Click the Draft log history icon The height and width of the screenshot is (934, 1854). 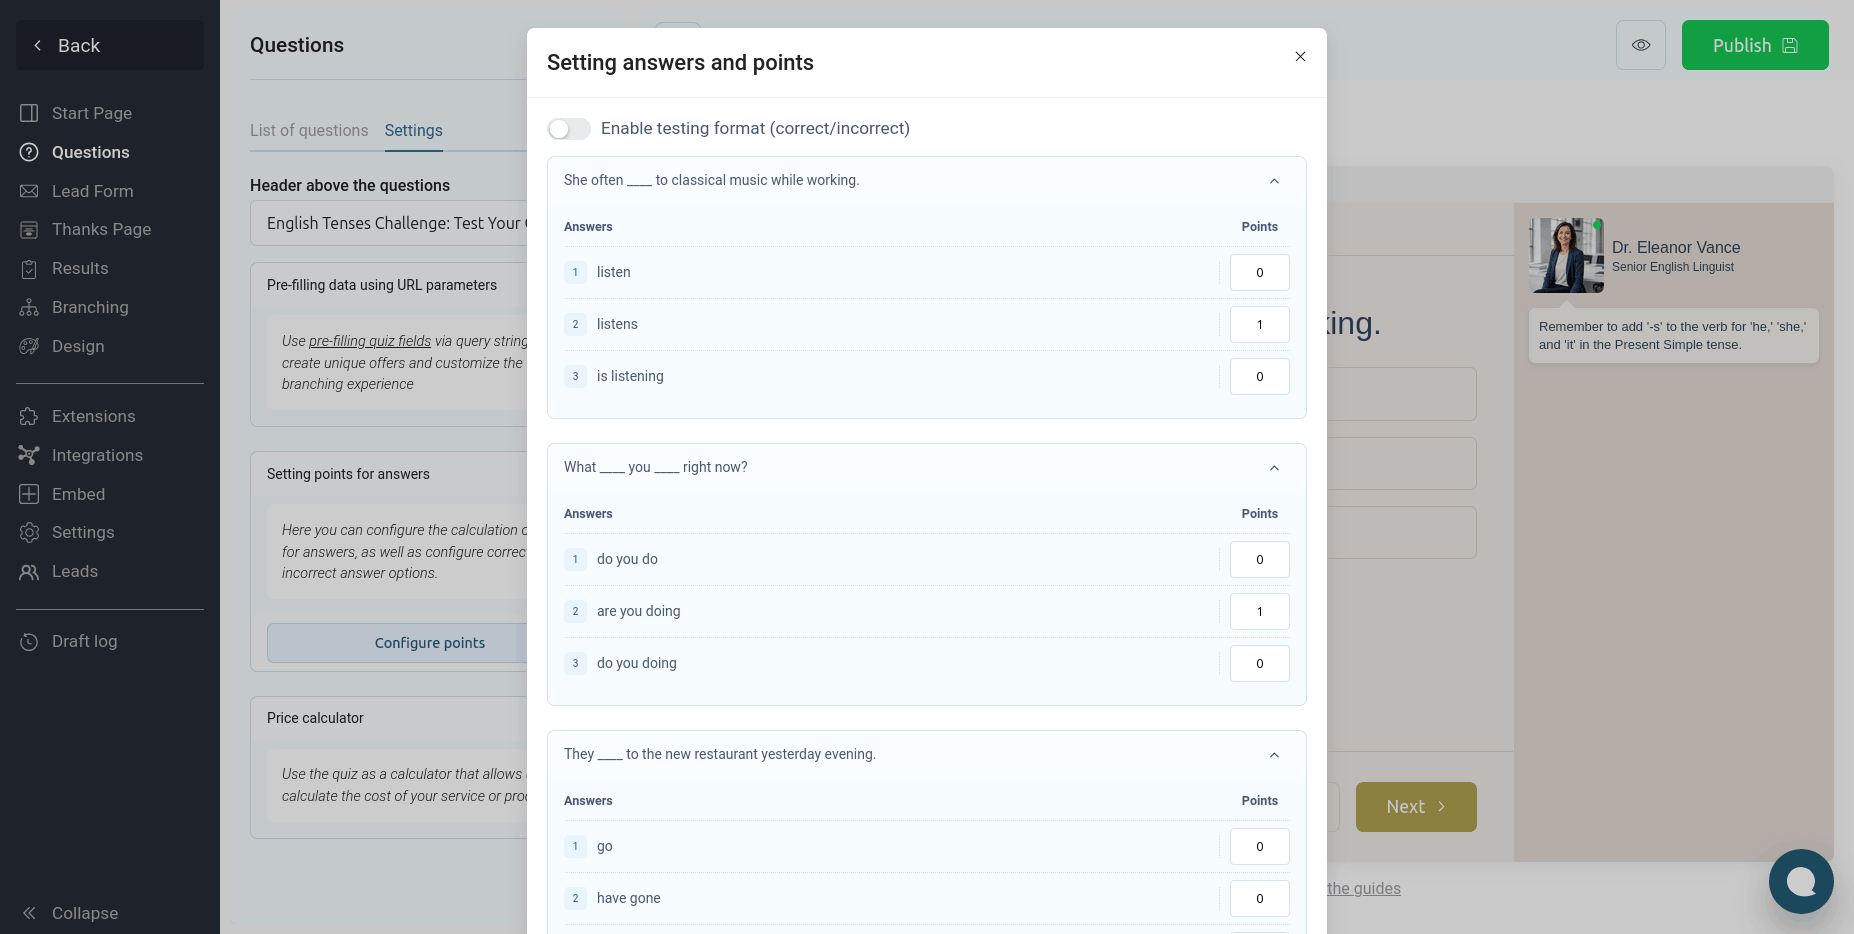point(29,641)
